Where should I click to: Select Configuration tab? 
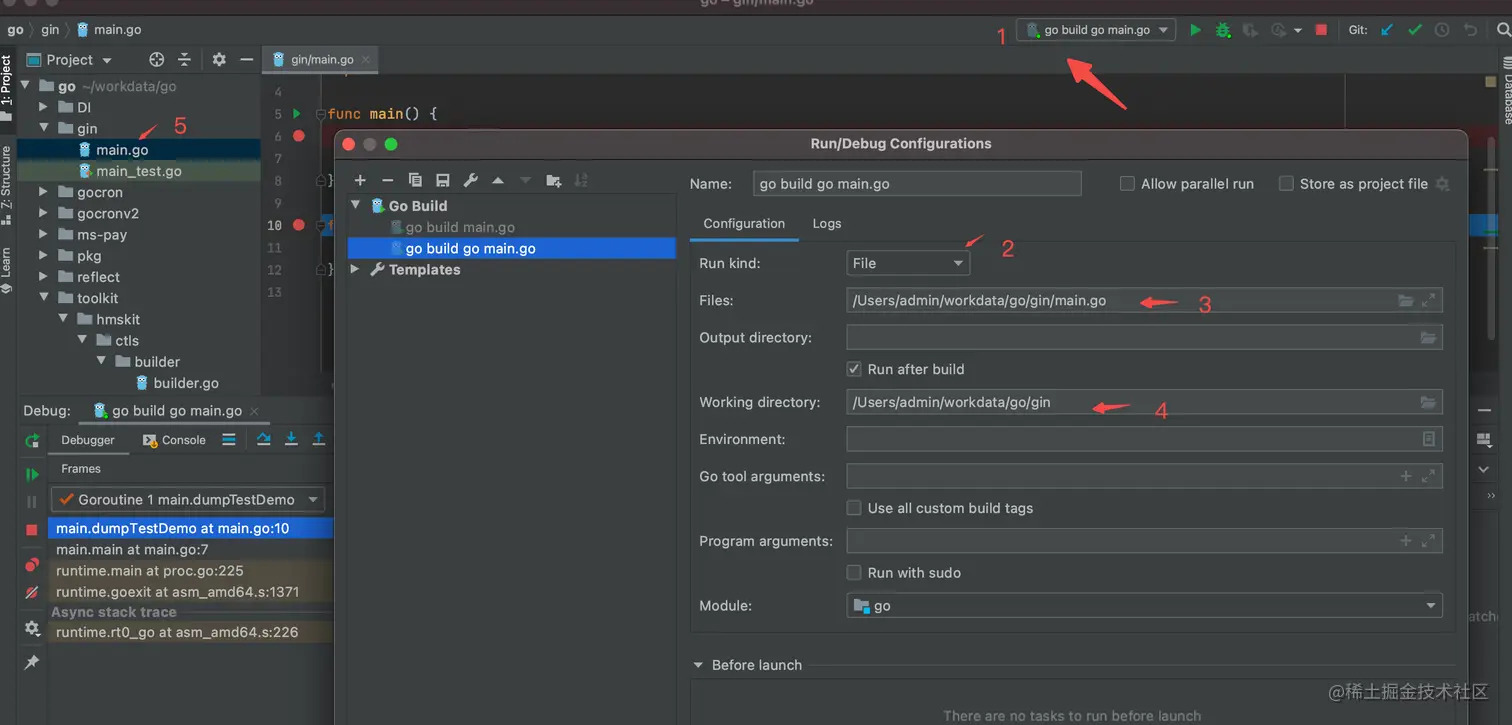pos(744,224)
